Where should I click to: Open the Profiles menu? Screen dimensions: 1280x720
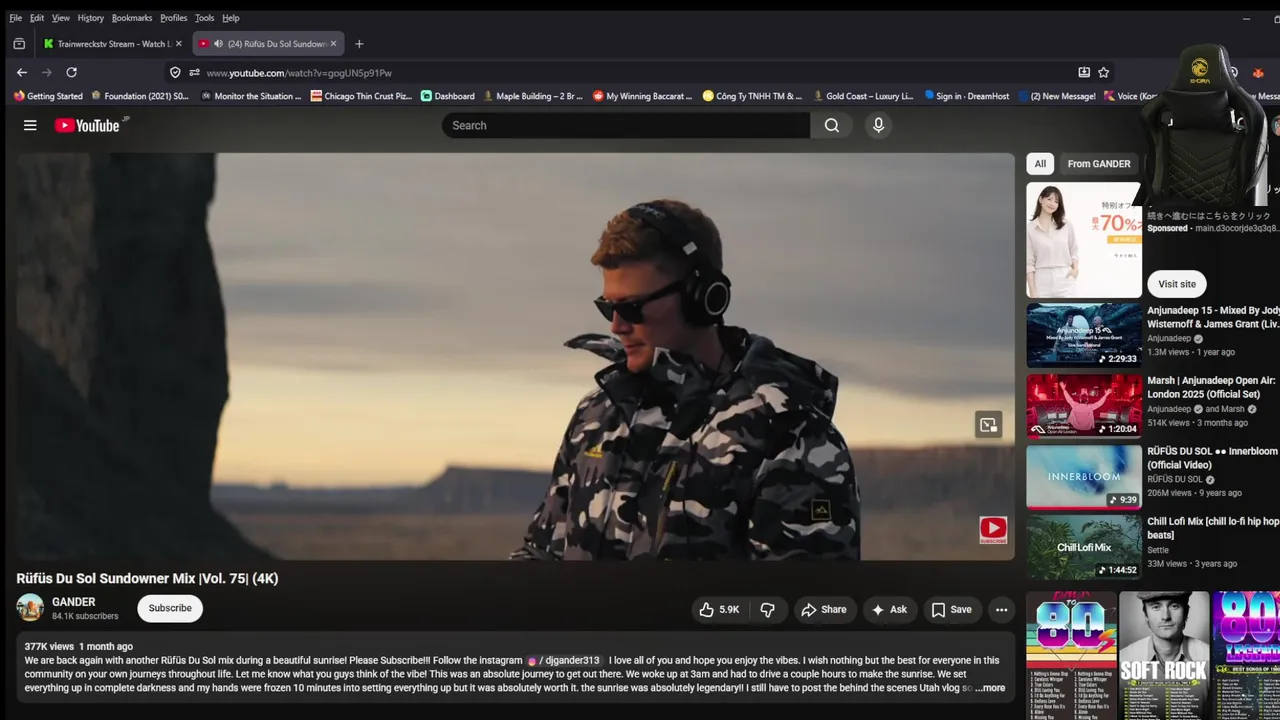click(174, 18)
